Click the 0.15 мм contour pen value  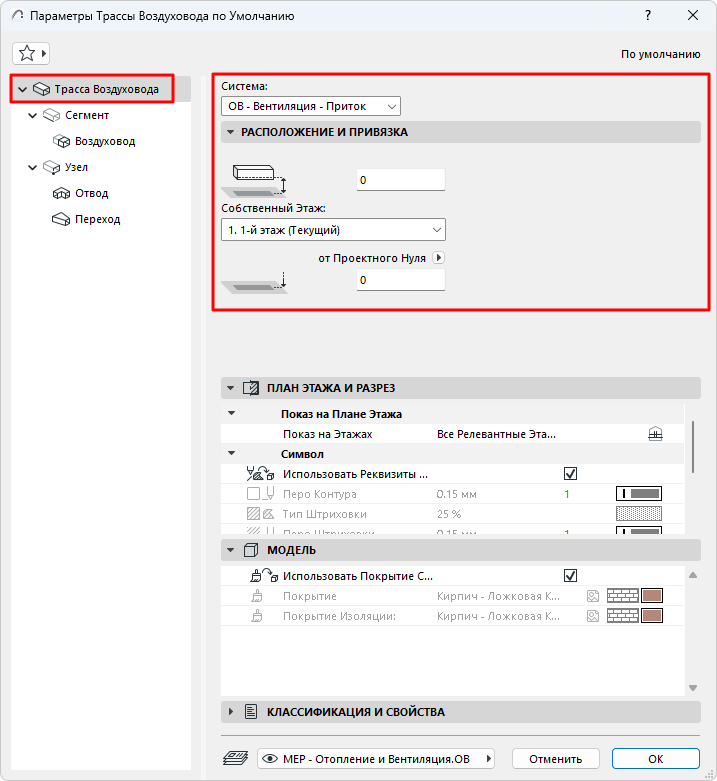tap(457, 494)
